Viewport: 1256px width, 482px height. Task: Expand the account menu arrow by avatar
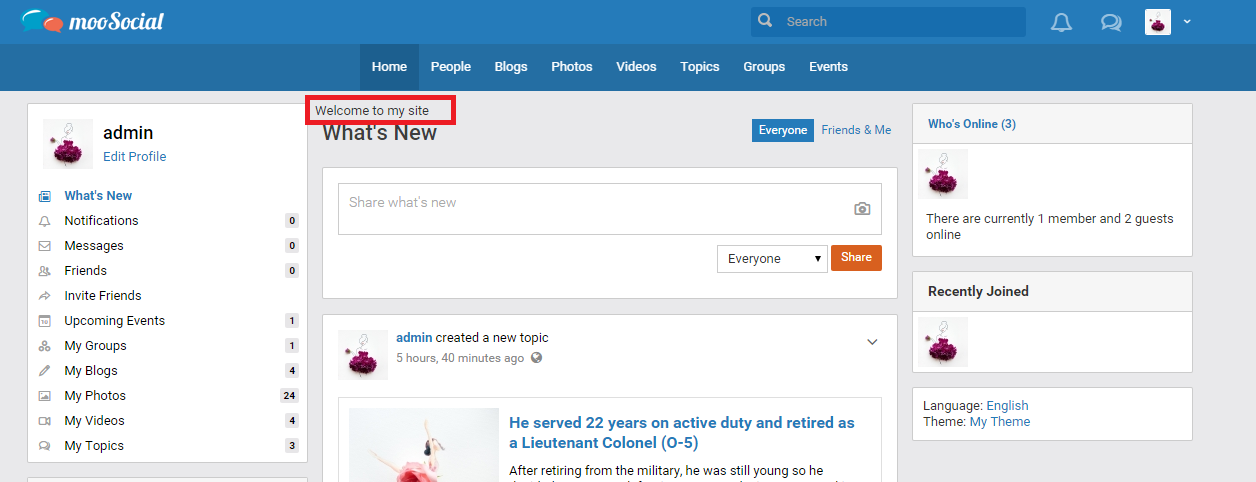(x=1187, y=21)
